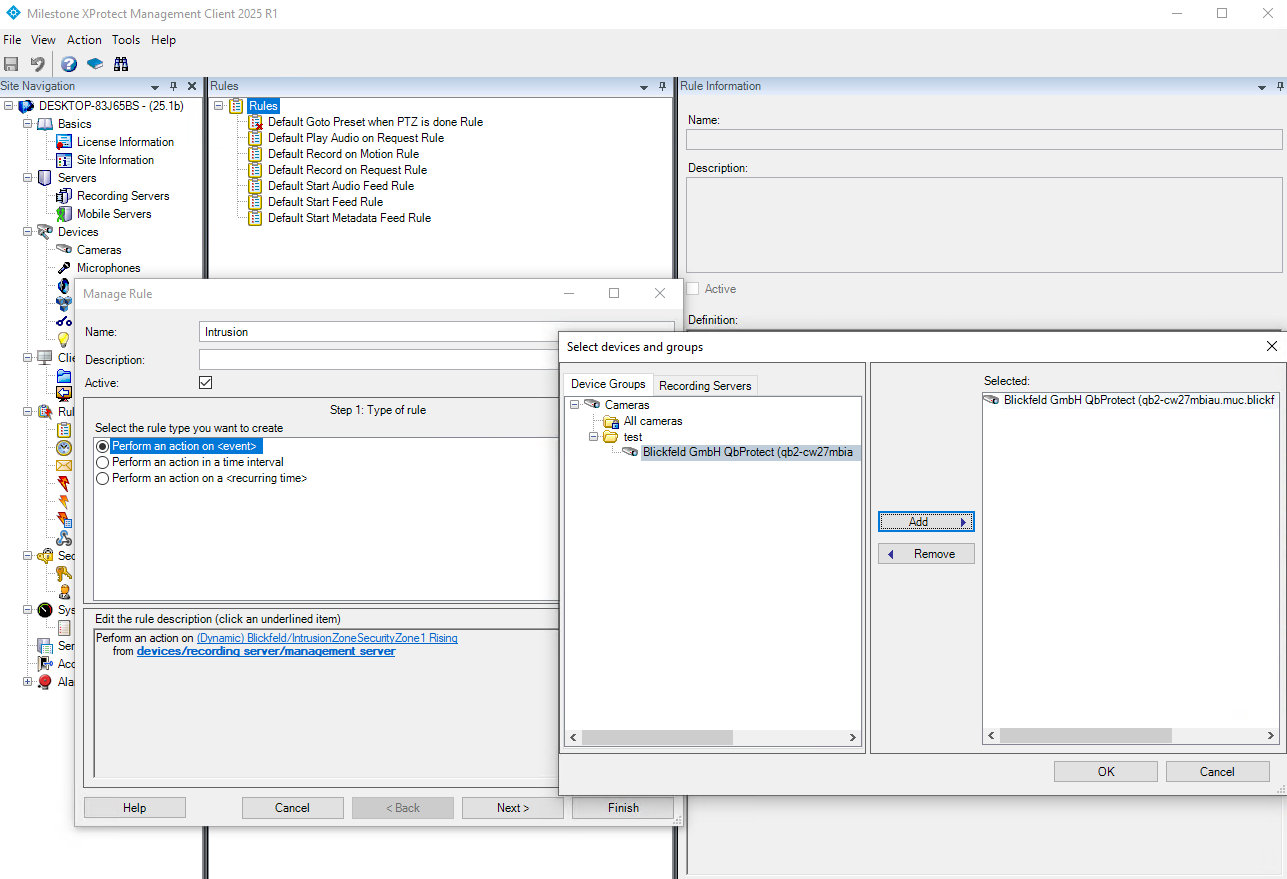Uncheck the Active checkbox in Manage Rule
Viewport: 1287px width, 879px height.
pos(206,383)
